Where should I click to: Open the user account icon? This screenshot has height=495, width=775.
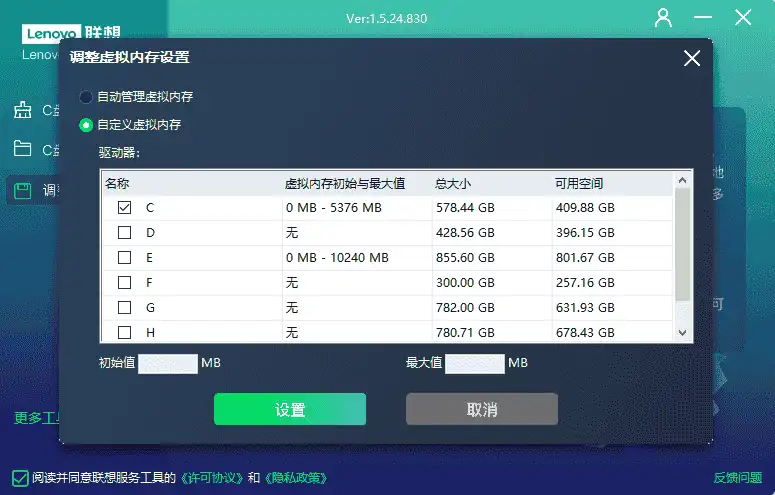663,18
